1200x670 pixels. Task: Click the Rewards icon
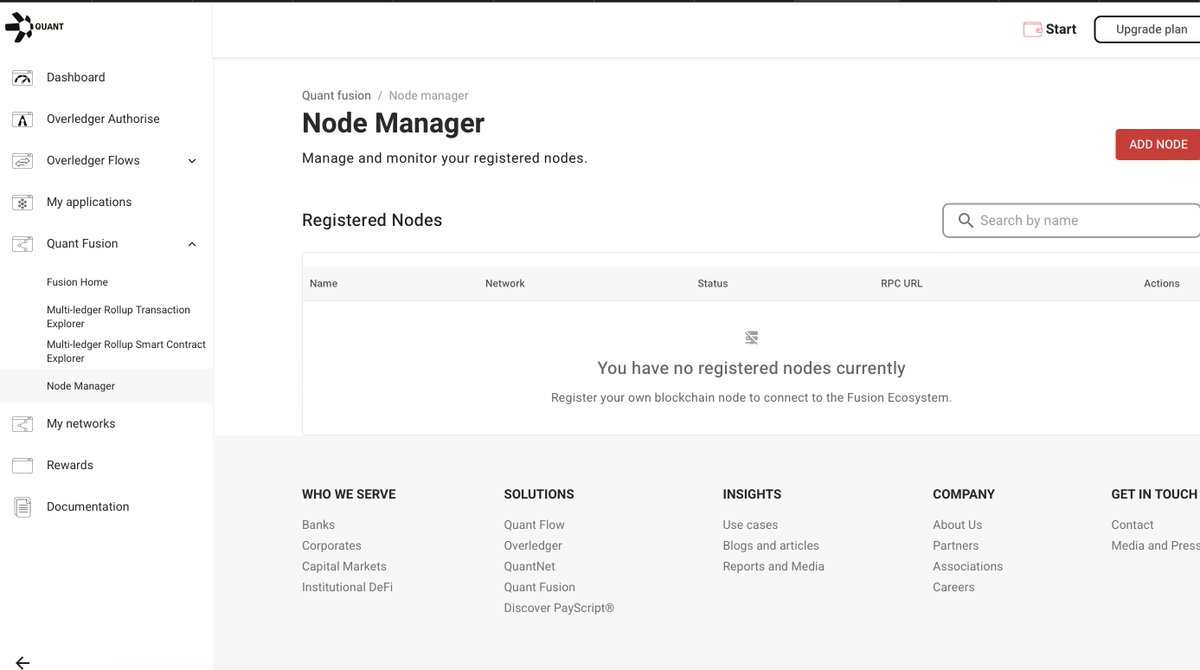point(22,466)
